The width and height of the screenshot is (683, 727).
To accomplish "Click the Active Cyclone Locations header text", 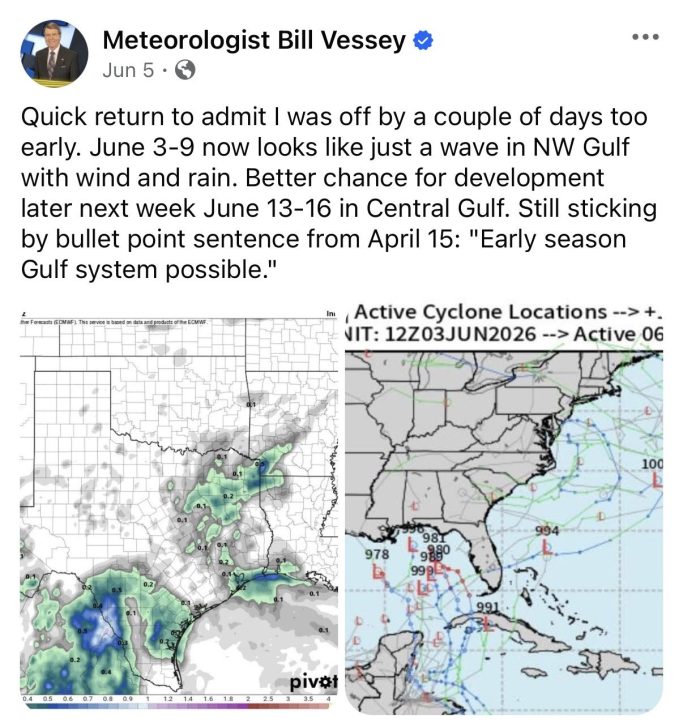I will 481,312.
